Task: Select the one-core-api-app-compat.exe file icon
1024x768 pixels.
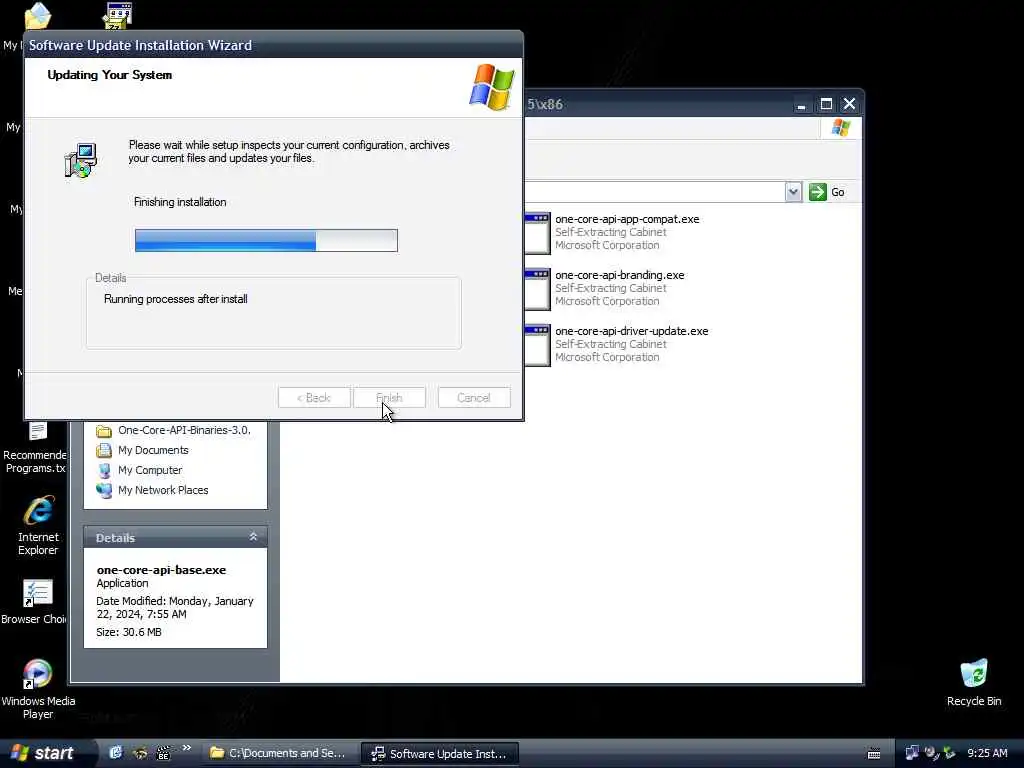Action: click(x=537, y=232)
